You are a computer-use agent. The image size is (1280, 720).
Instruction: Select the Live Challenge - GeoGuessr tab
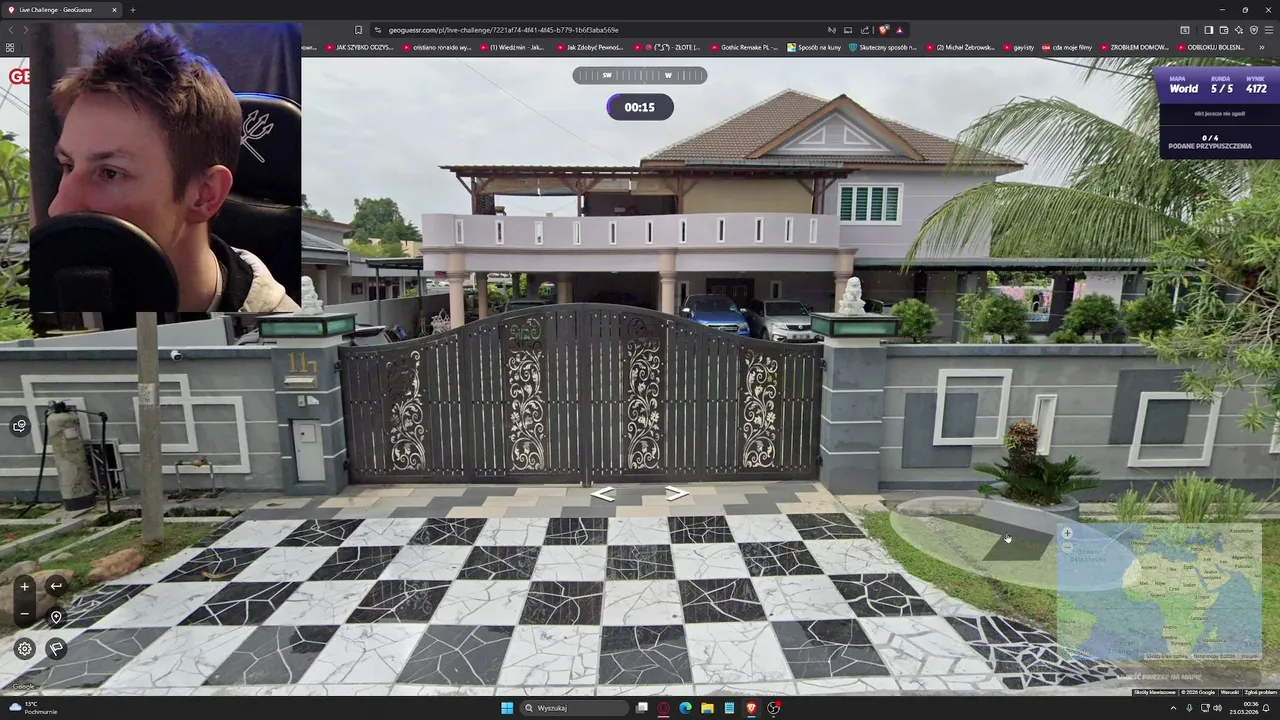click(62, 10)
